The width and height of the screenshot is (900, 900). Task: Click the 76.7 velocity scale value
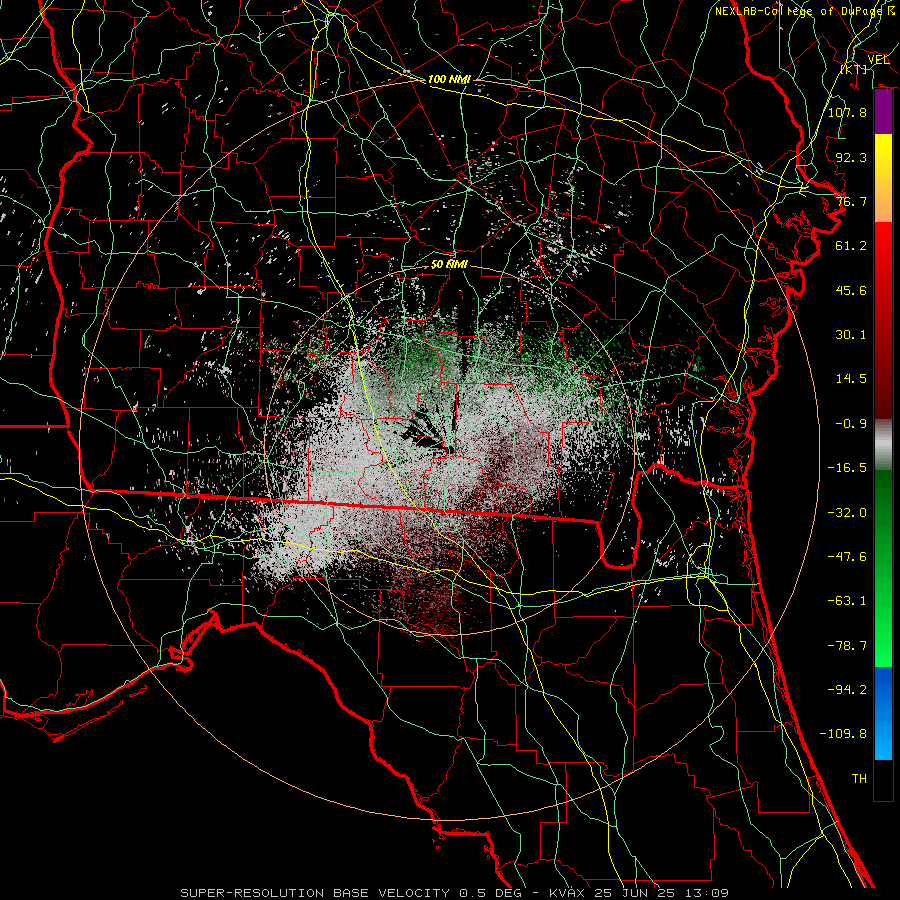(851, 201)
